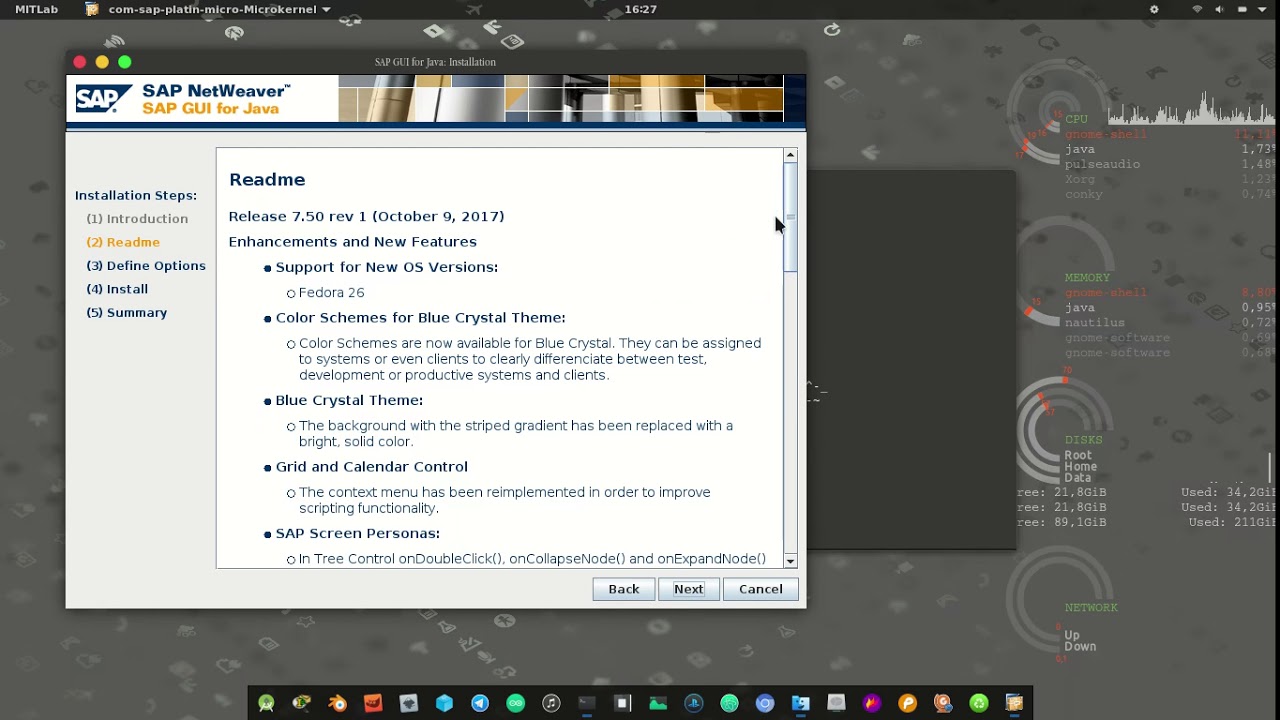
Task: Open the music player dock icon
Action: pos(551,703)
